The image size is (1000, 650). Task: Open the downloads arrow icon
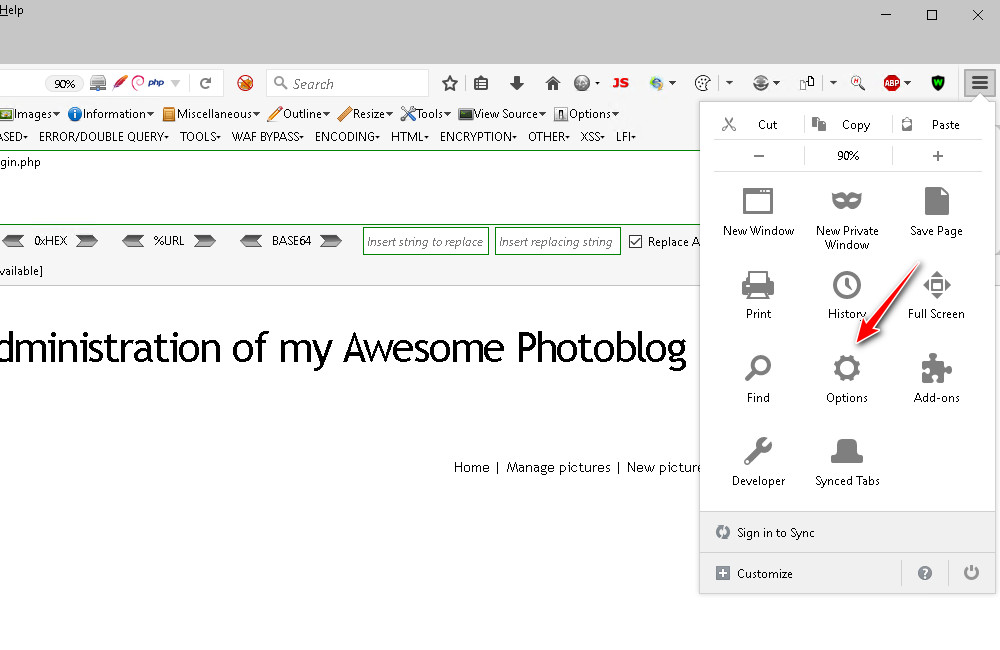pos(517,83)
